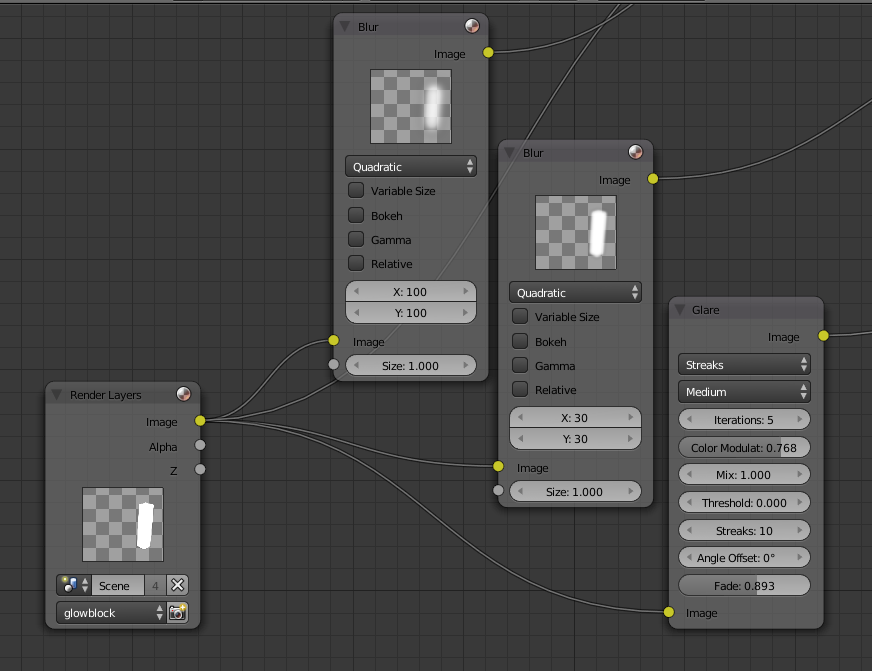Click the Y: 30 blur field
The width and height of the screenshot is (872, 671).
pyautogui.click(x=575, y=439)
